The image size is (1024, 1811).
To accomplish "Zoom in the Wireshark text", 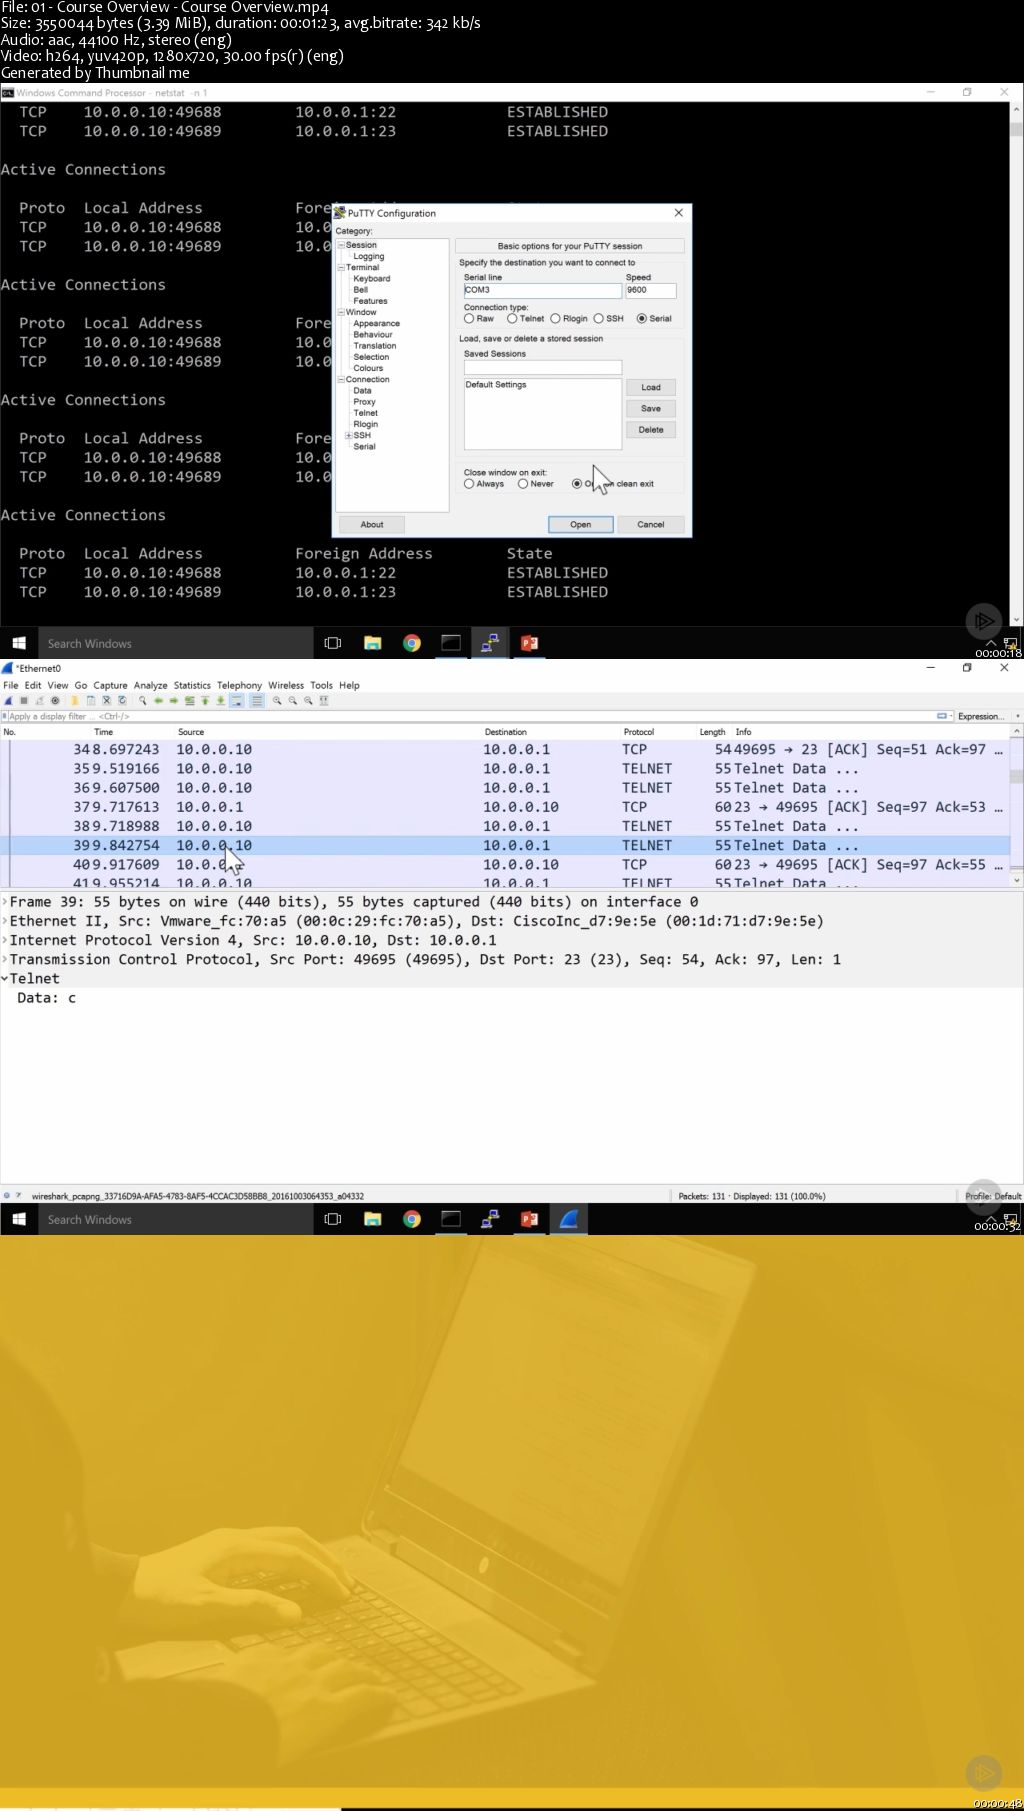I will coord(277,701).
